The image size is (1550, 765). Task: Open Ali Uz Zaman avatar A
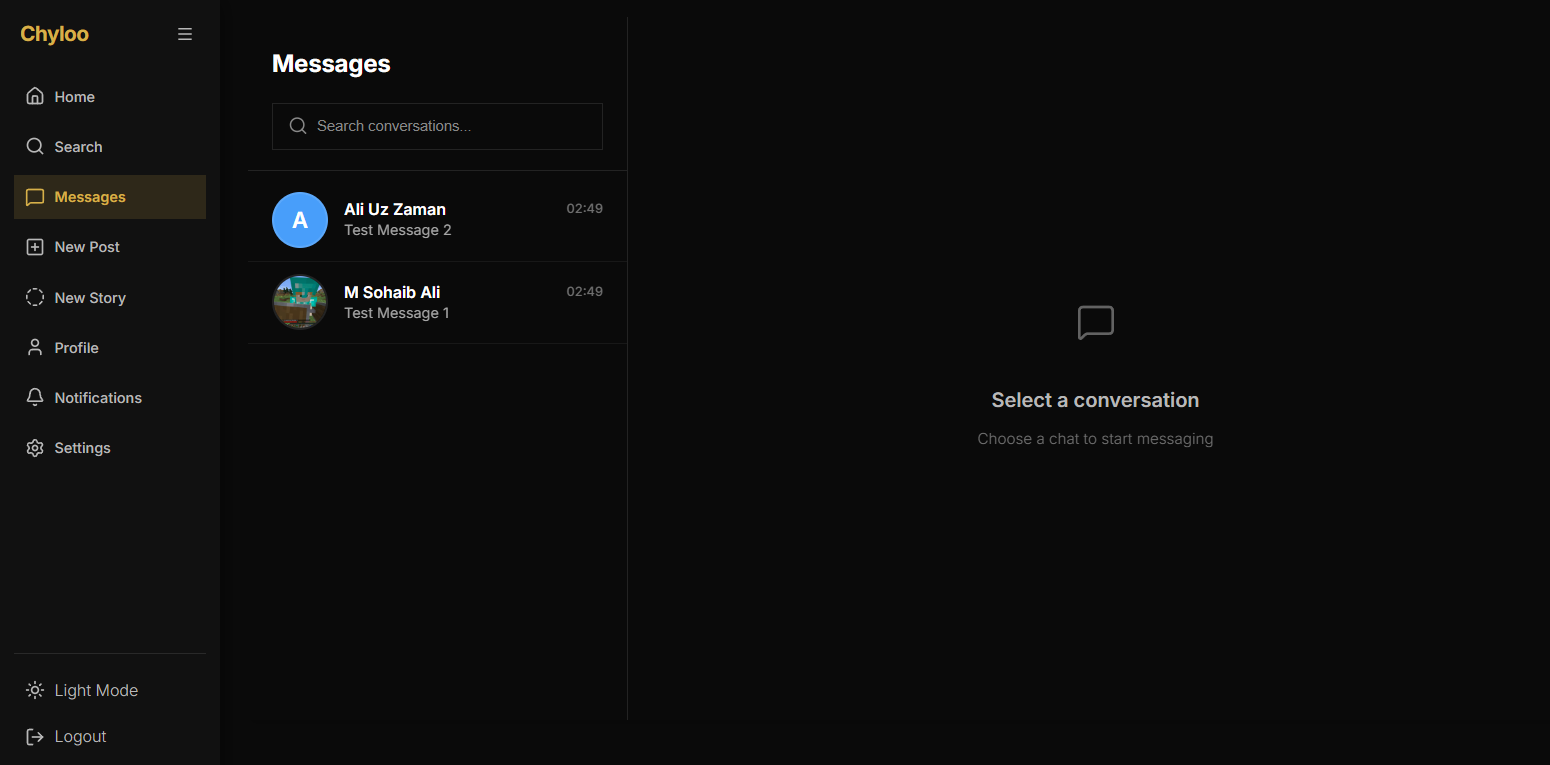click(300, 220)
